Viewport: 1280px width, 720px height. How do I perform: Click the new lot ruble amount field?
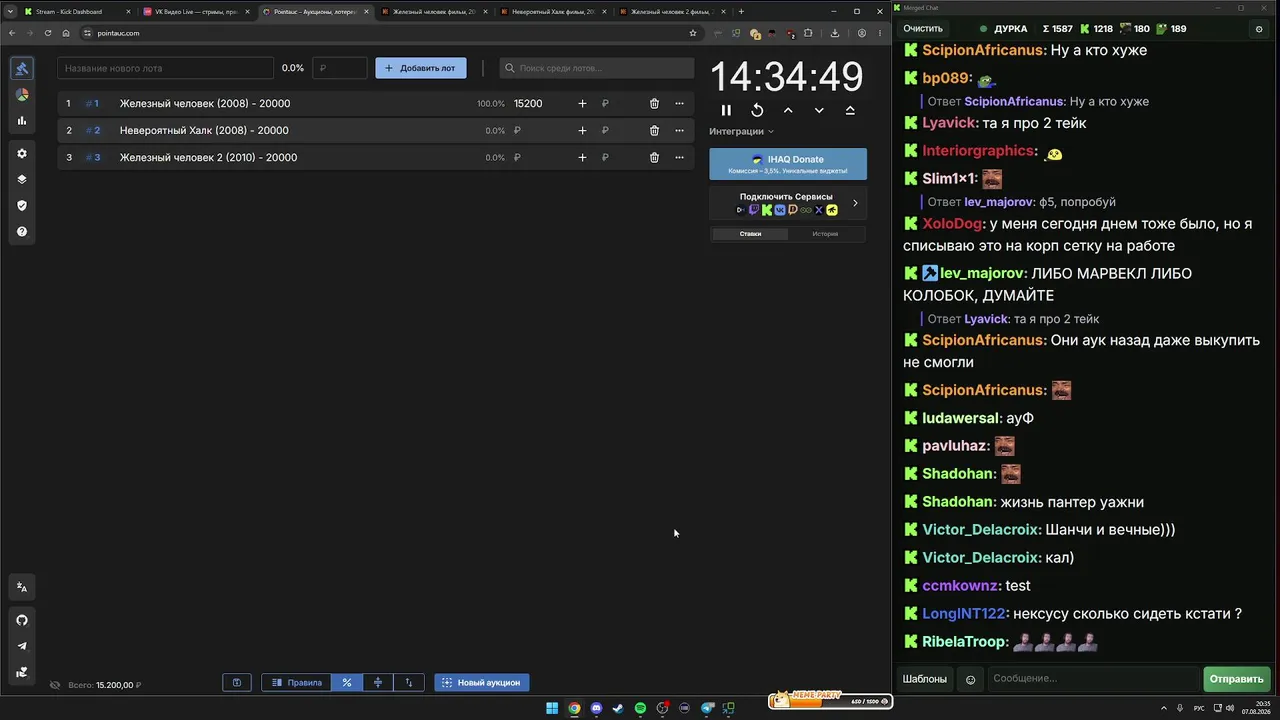pos(340,68)
